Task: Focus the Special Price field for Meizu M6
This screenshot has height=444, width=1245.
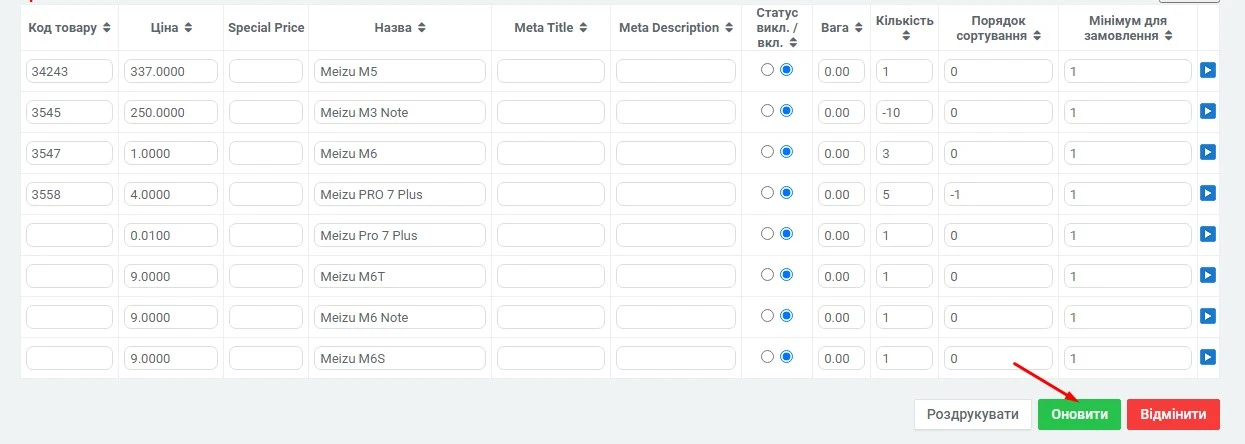Action: pos(266,153)
